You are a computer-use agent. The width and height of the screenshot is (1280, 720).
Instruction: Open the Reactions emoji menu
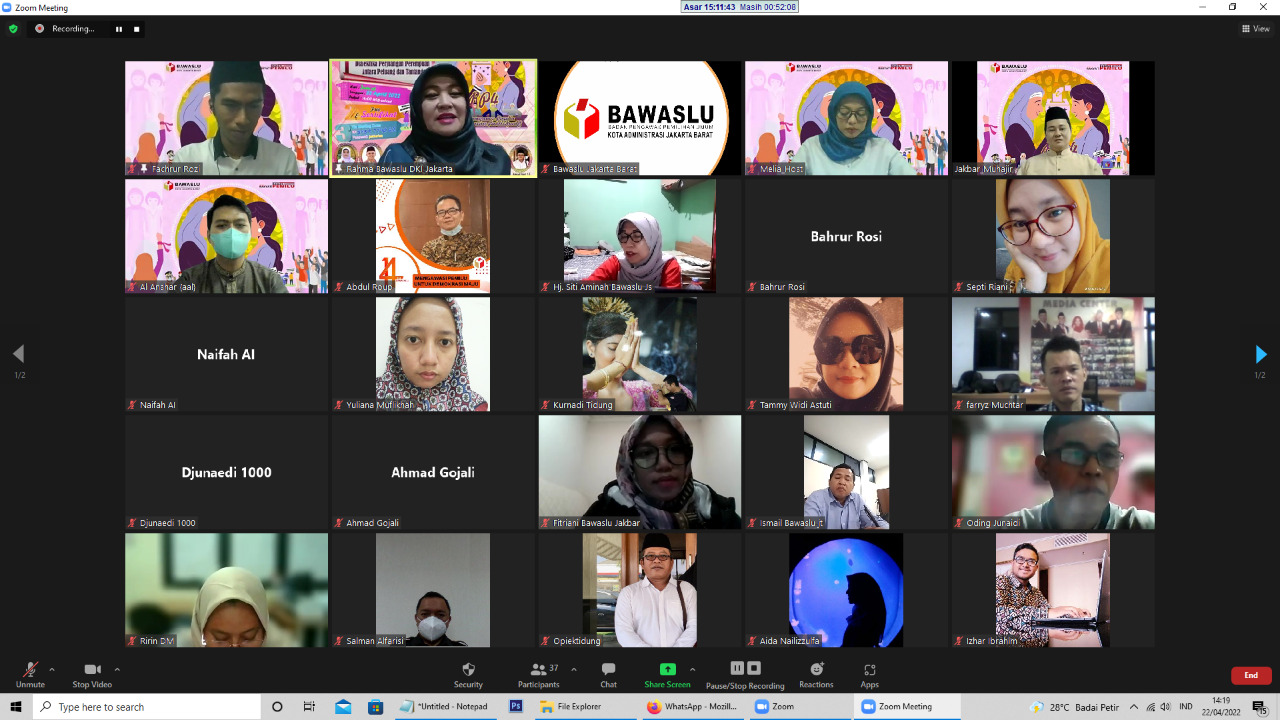tap(816, 674)
